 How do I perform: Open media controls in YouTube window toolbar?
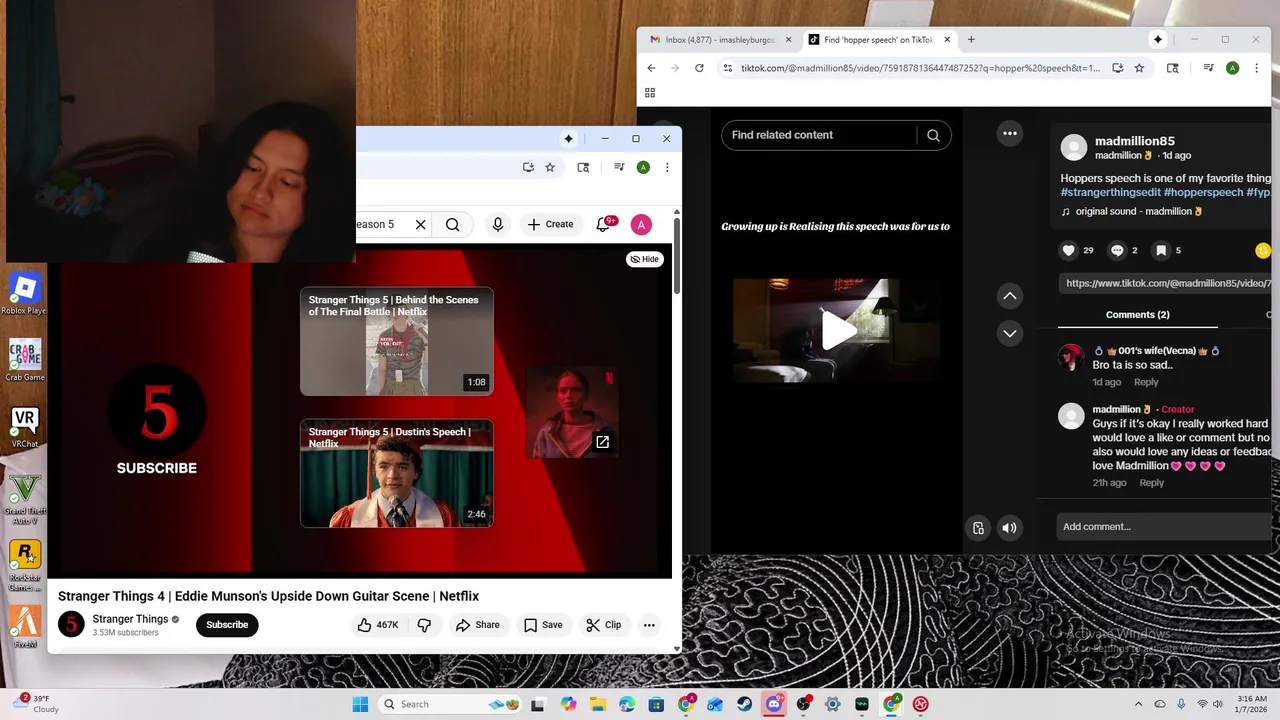(x=619, y=167)
